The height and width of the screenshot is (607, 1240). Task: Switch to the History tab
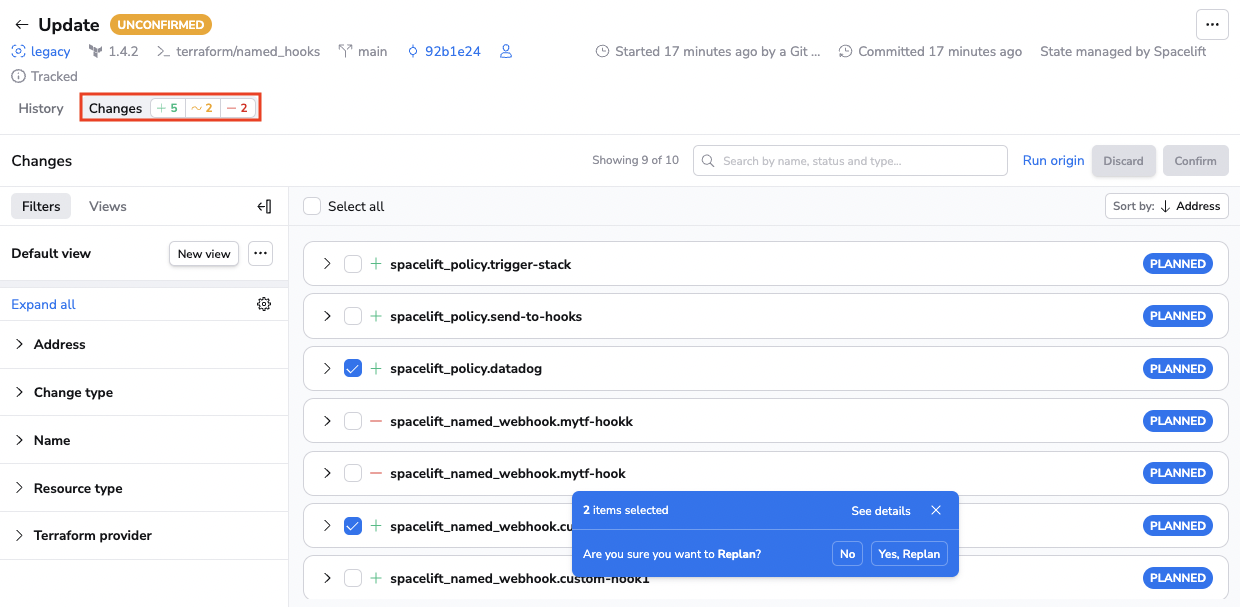tap(41, 108)
